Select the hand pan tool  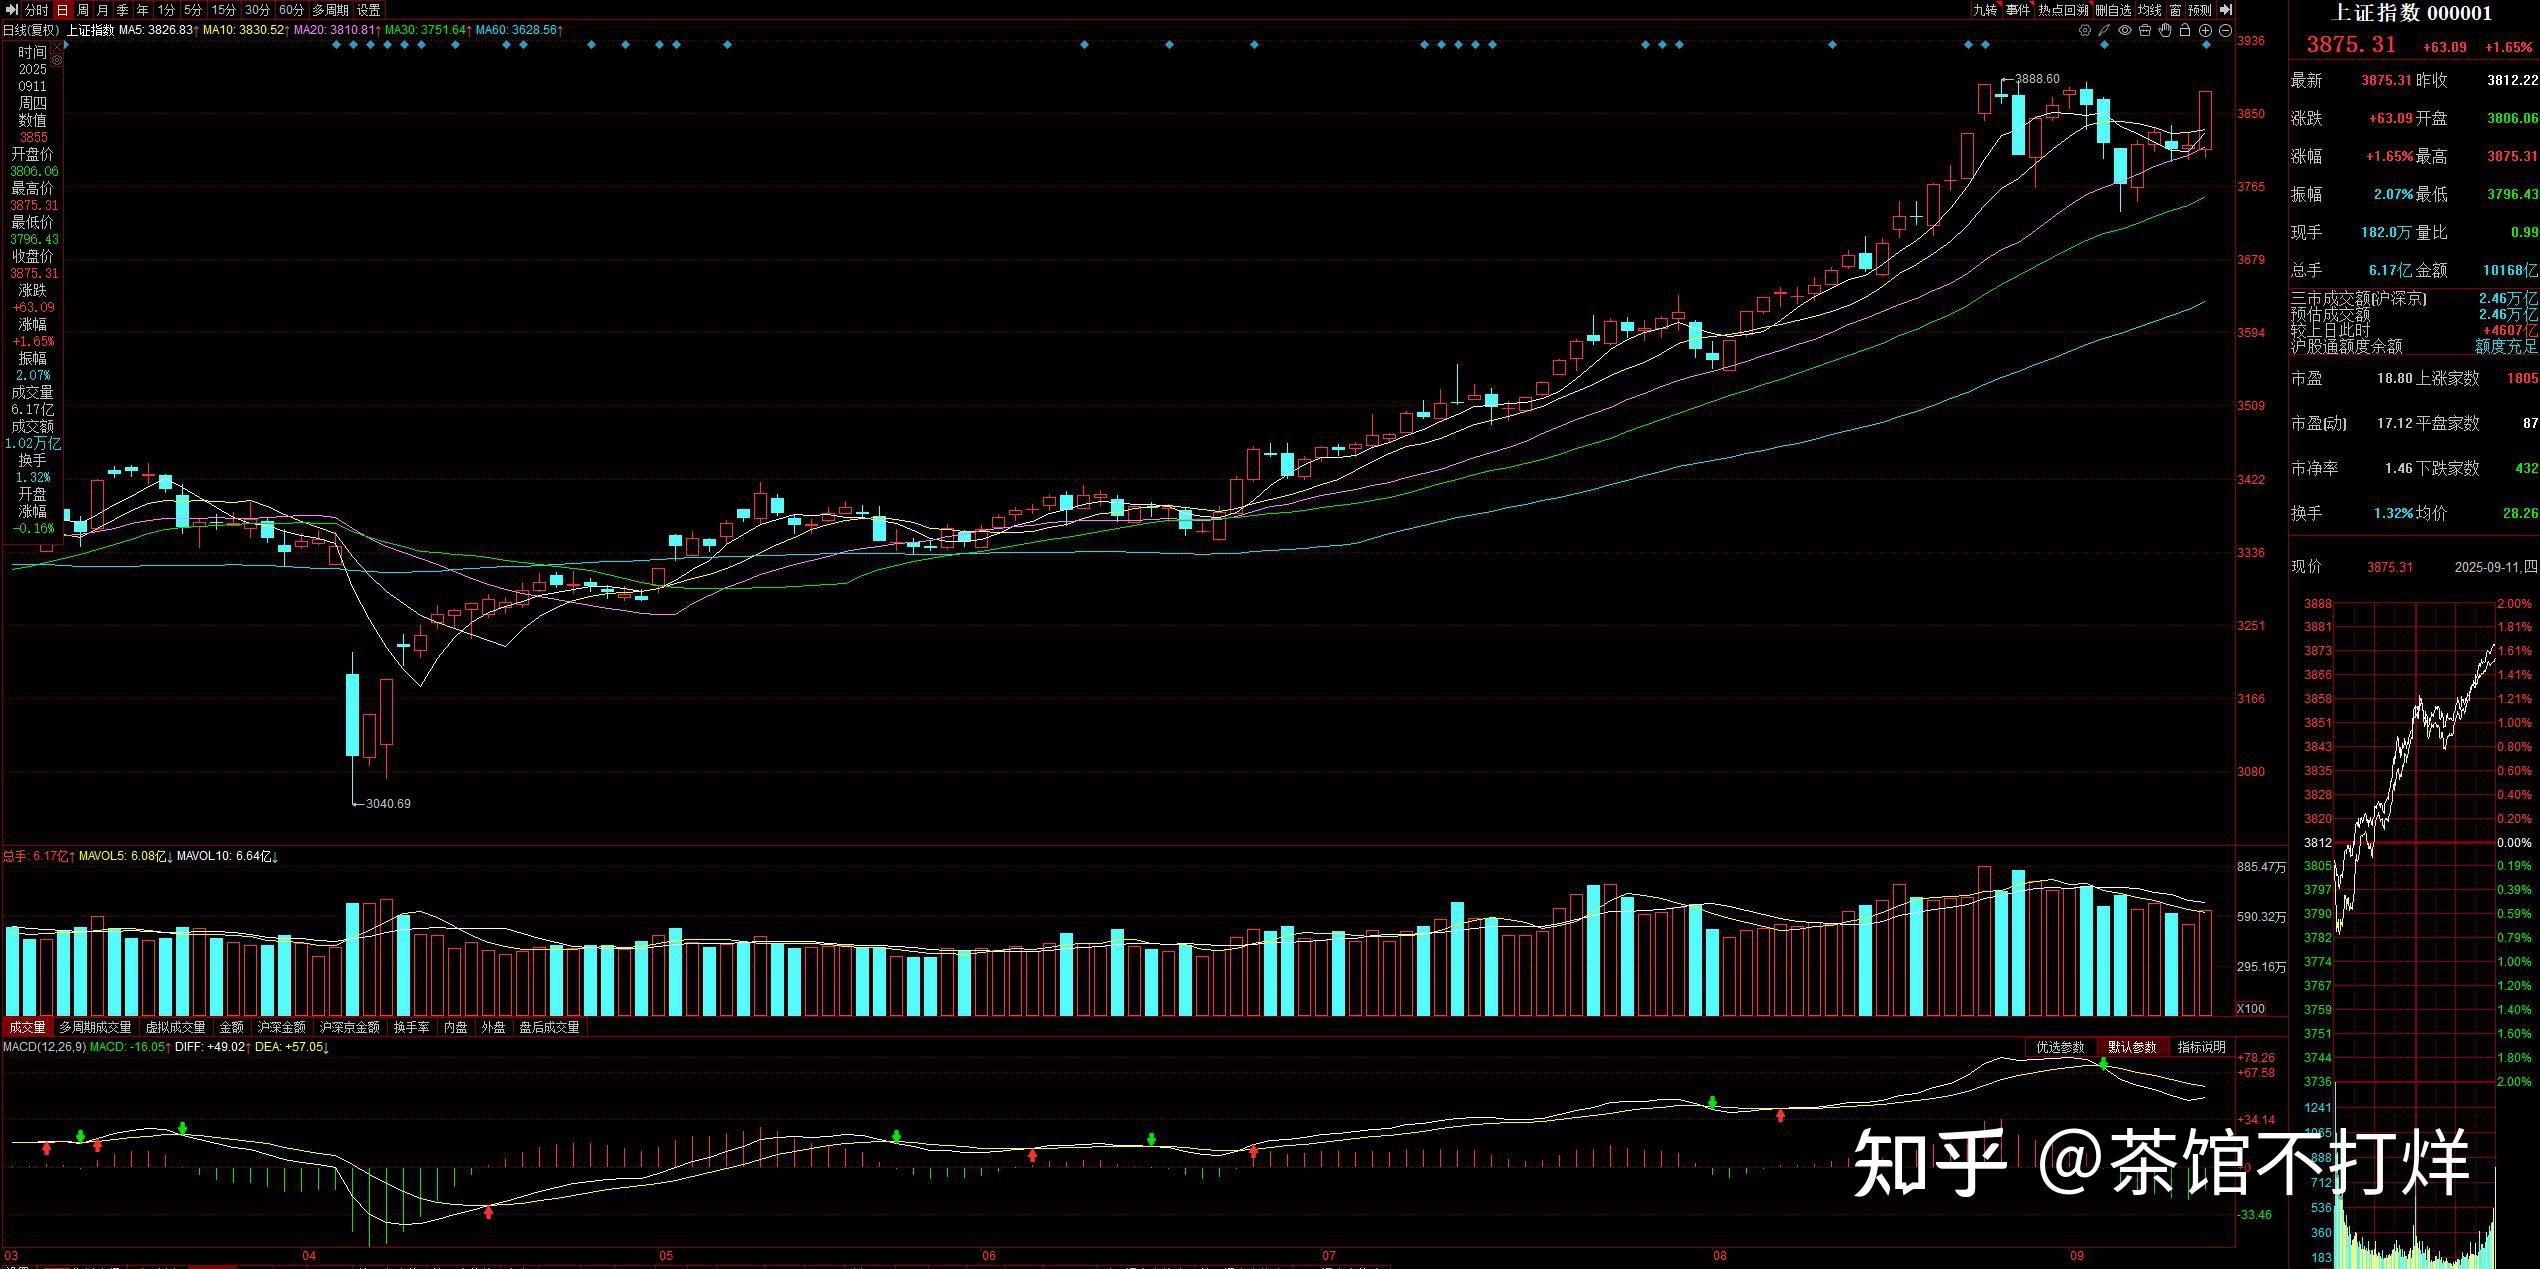2165,30
